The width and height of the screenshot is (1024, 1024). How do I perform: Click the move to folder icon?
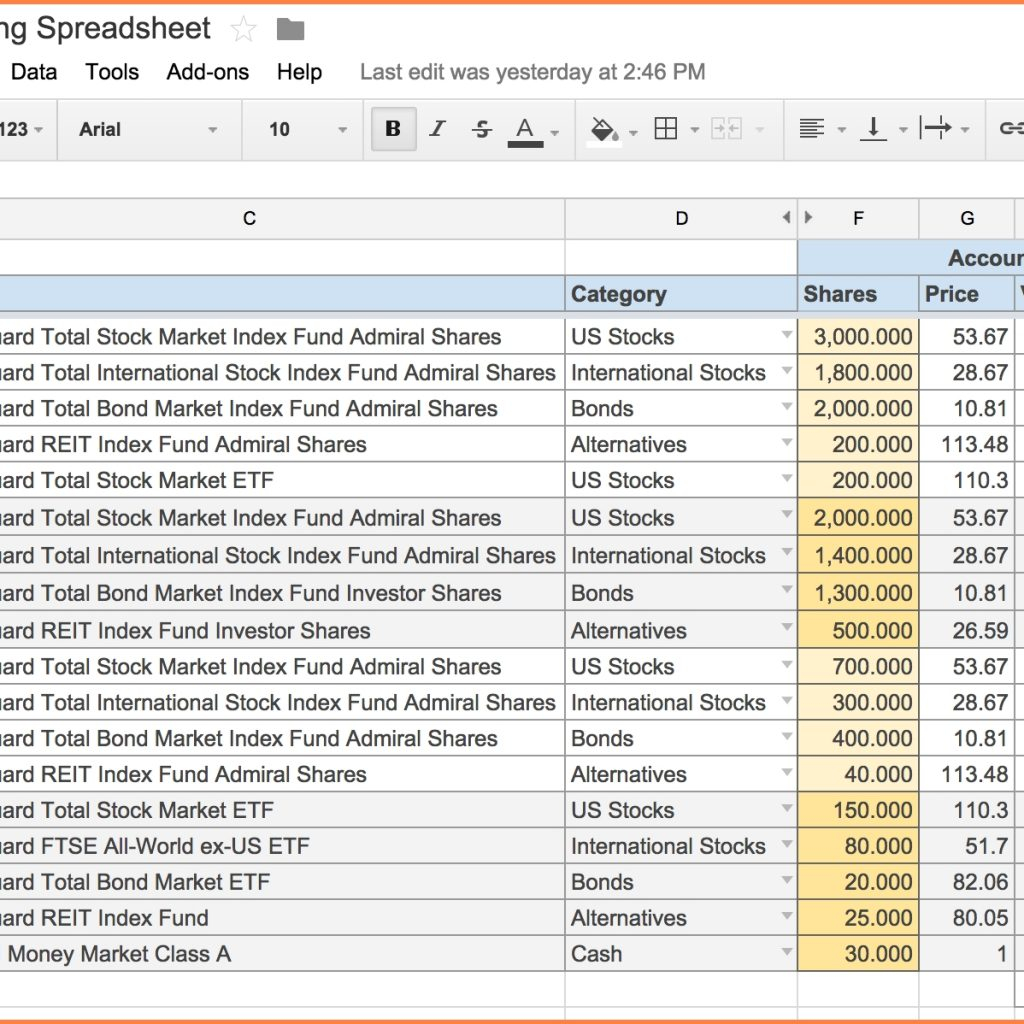click(x=289, y=29)
